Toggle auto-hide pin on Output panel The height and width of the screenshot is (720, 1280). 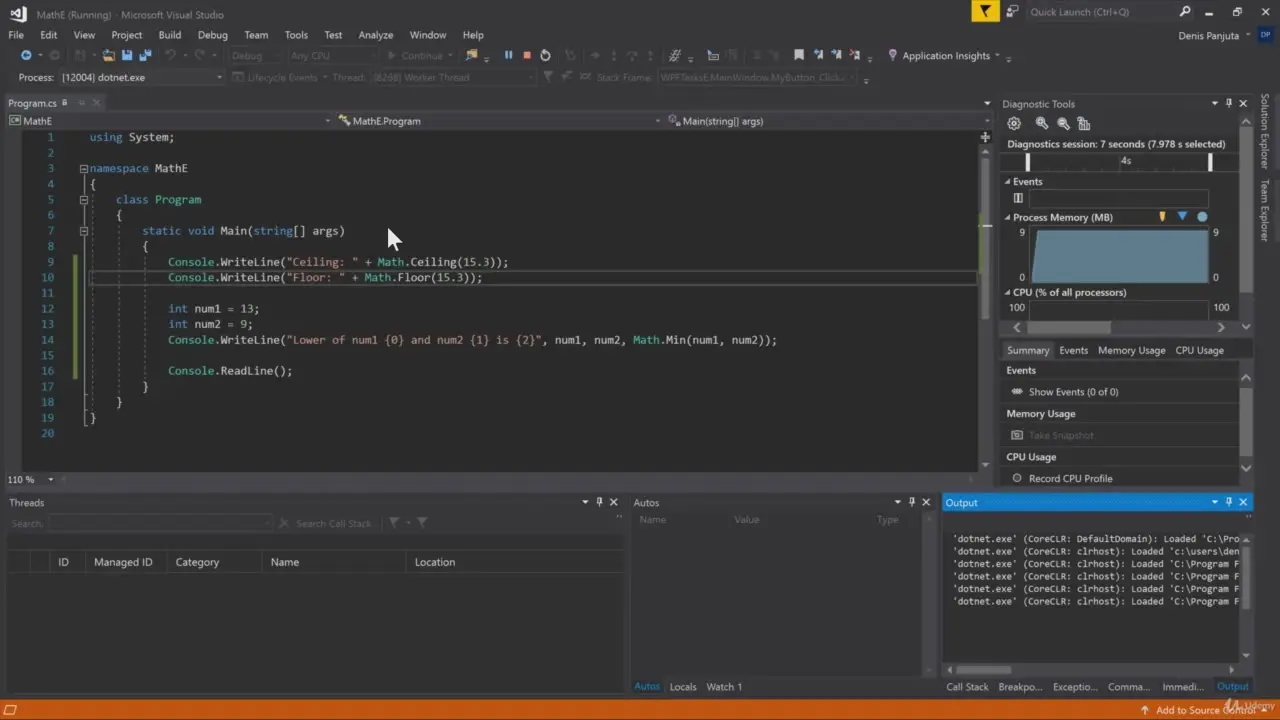point(1229,502)
